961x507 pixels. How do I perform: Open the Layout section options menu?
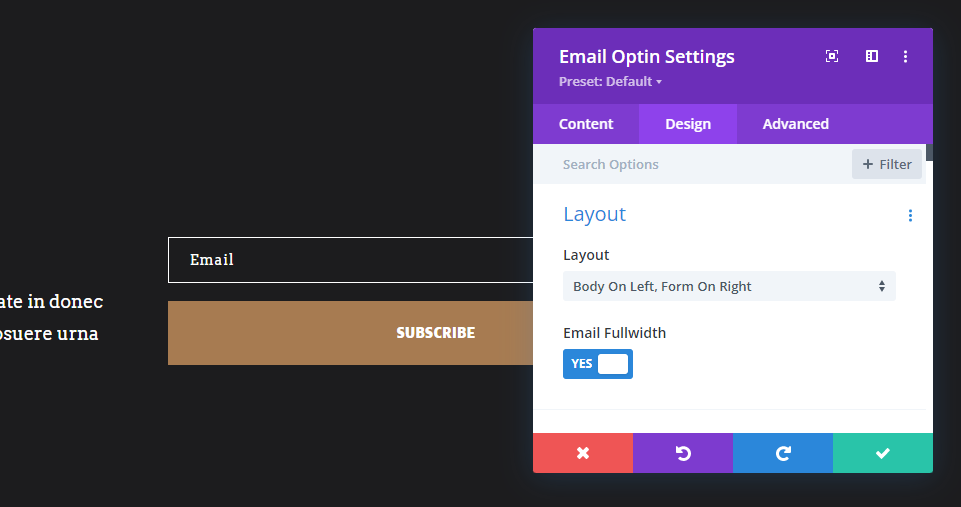click(910, 215)
